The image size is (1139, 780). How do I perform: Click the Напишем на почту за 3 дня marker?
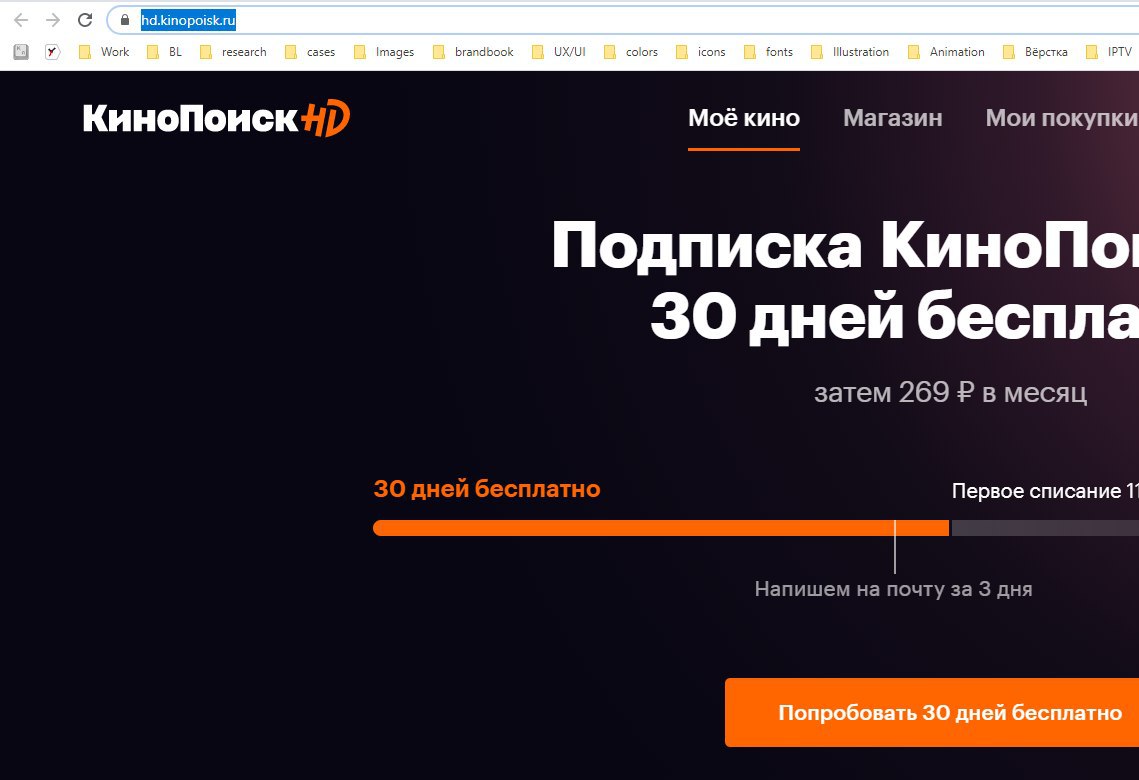pos(893,589)
